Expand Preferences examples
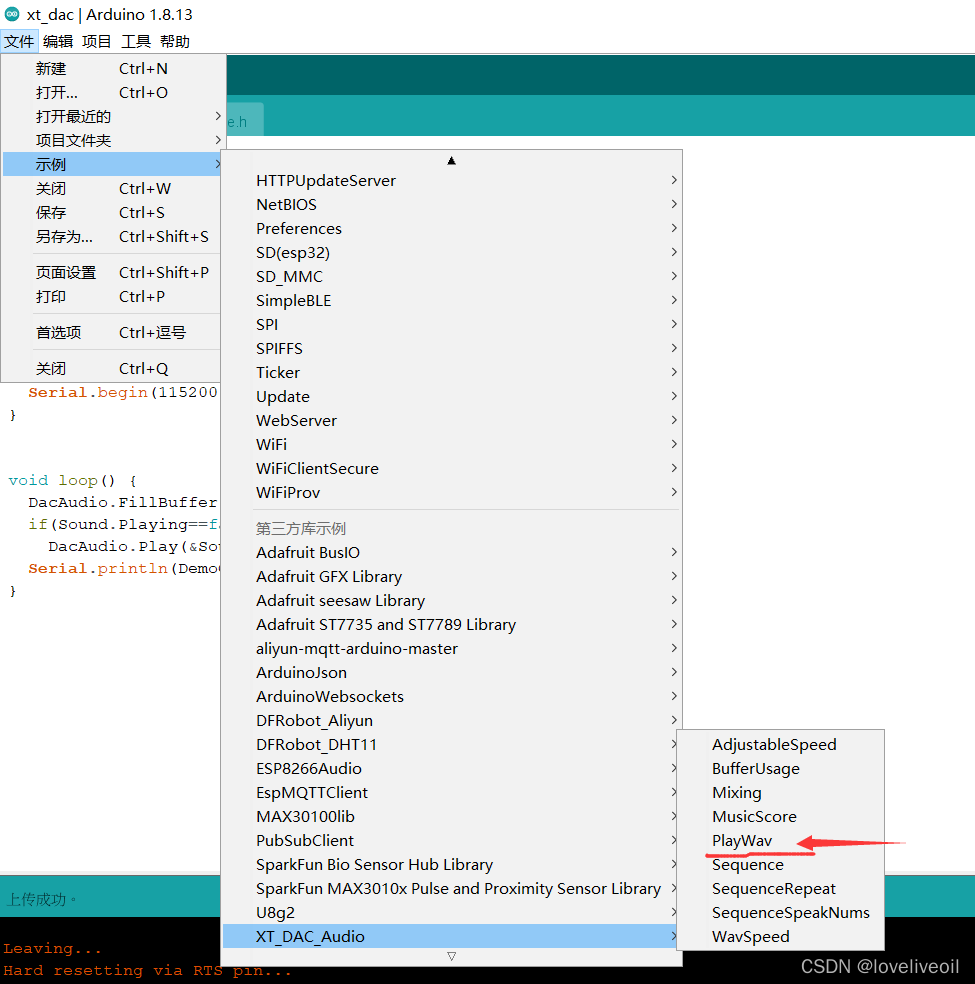The image size is (975, 984). point(452,228)
